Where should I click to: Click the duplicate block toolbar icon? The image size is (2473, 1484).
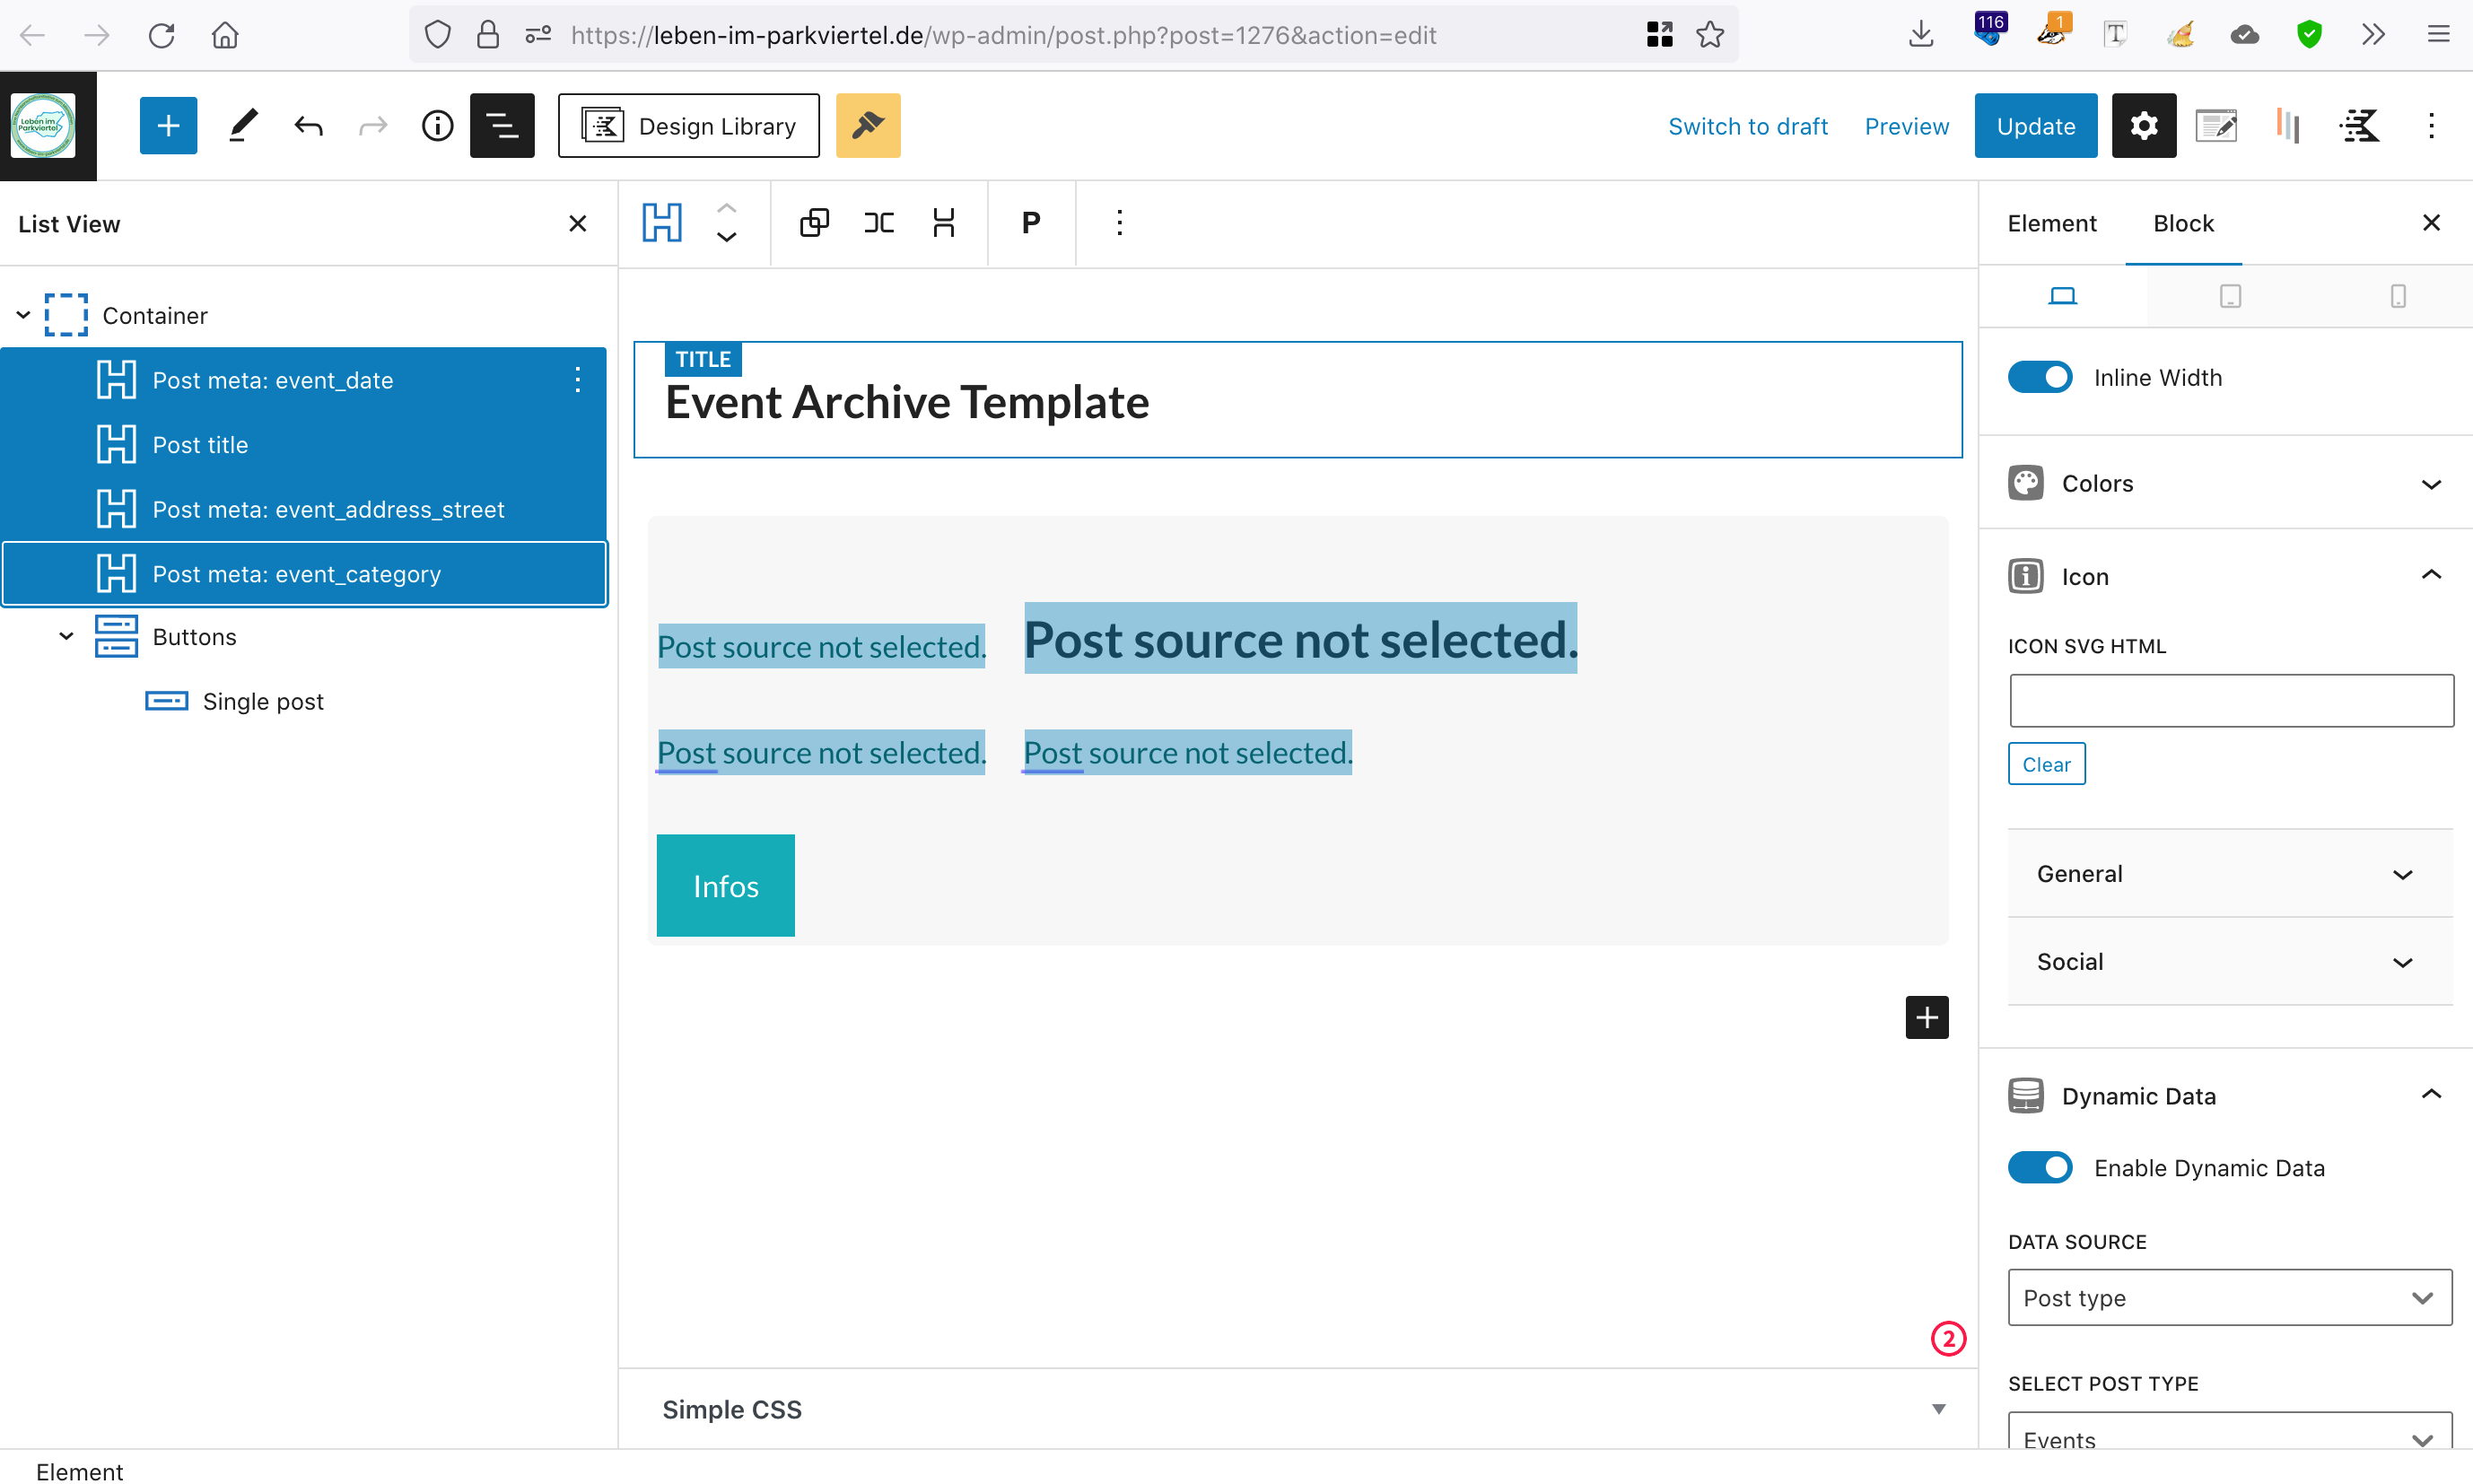pos(814,223)
